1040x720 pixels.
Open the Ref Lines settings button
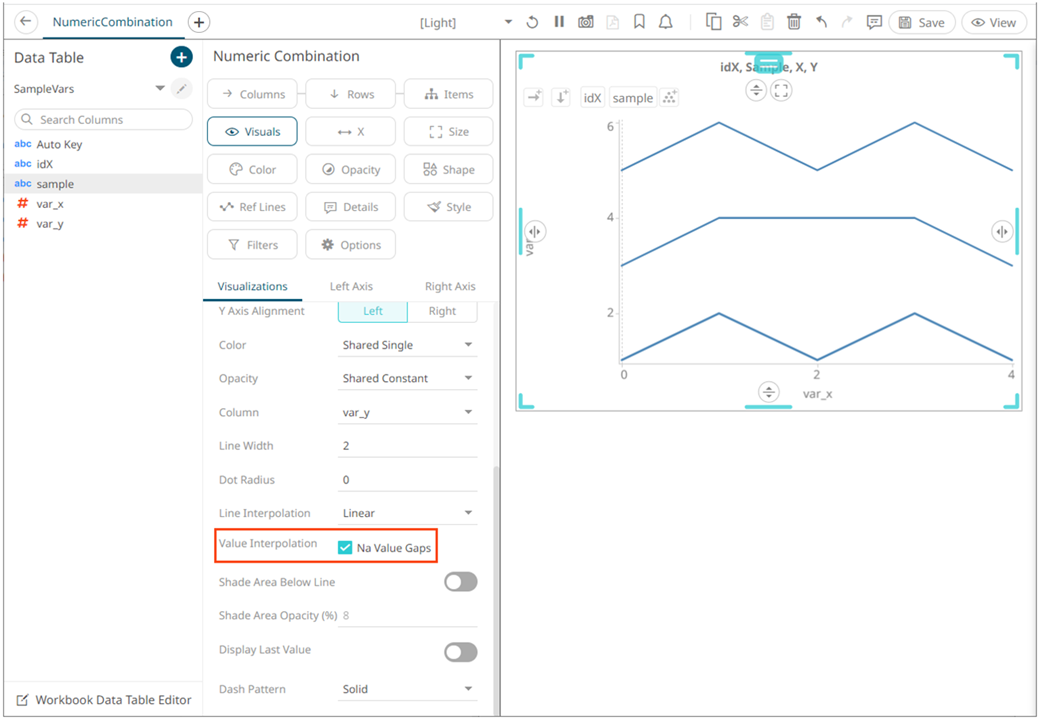(x=252, y=207)
